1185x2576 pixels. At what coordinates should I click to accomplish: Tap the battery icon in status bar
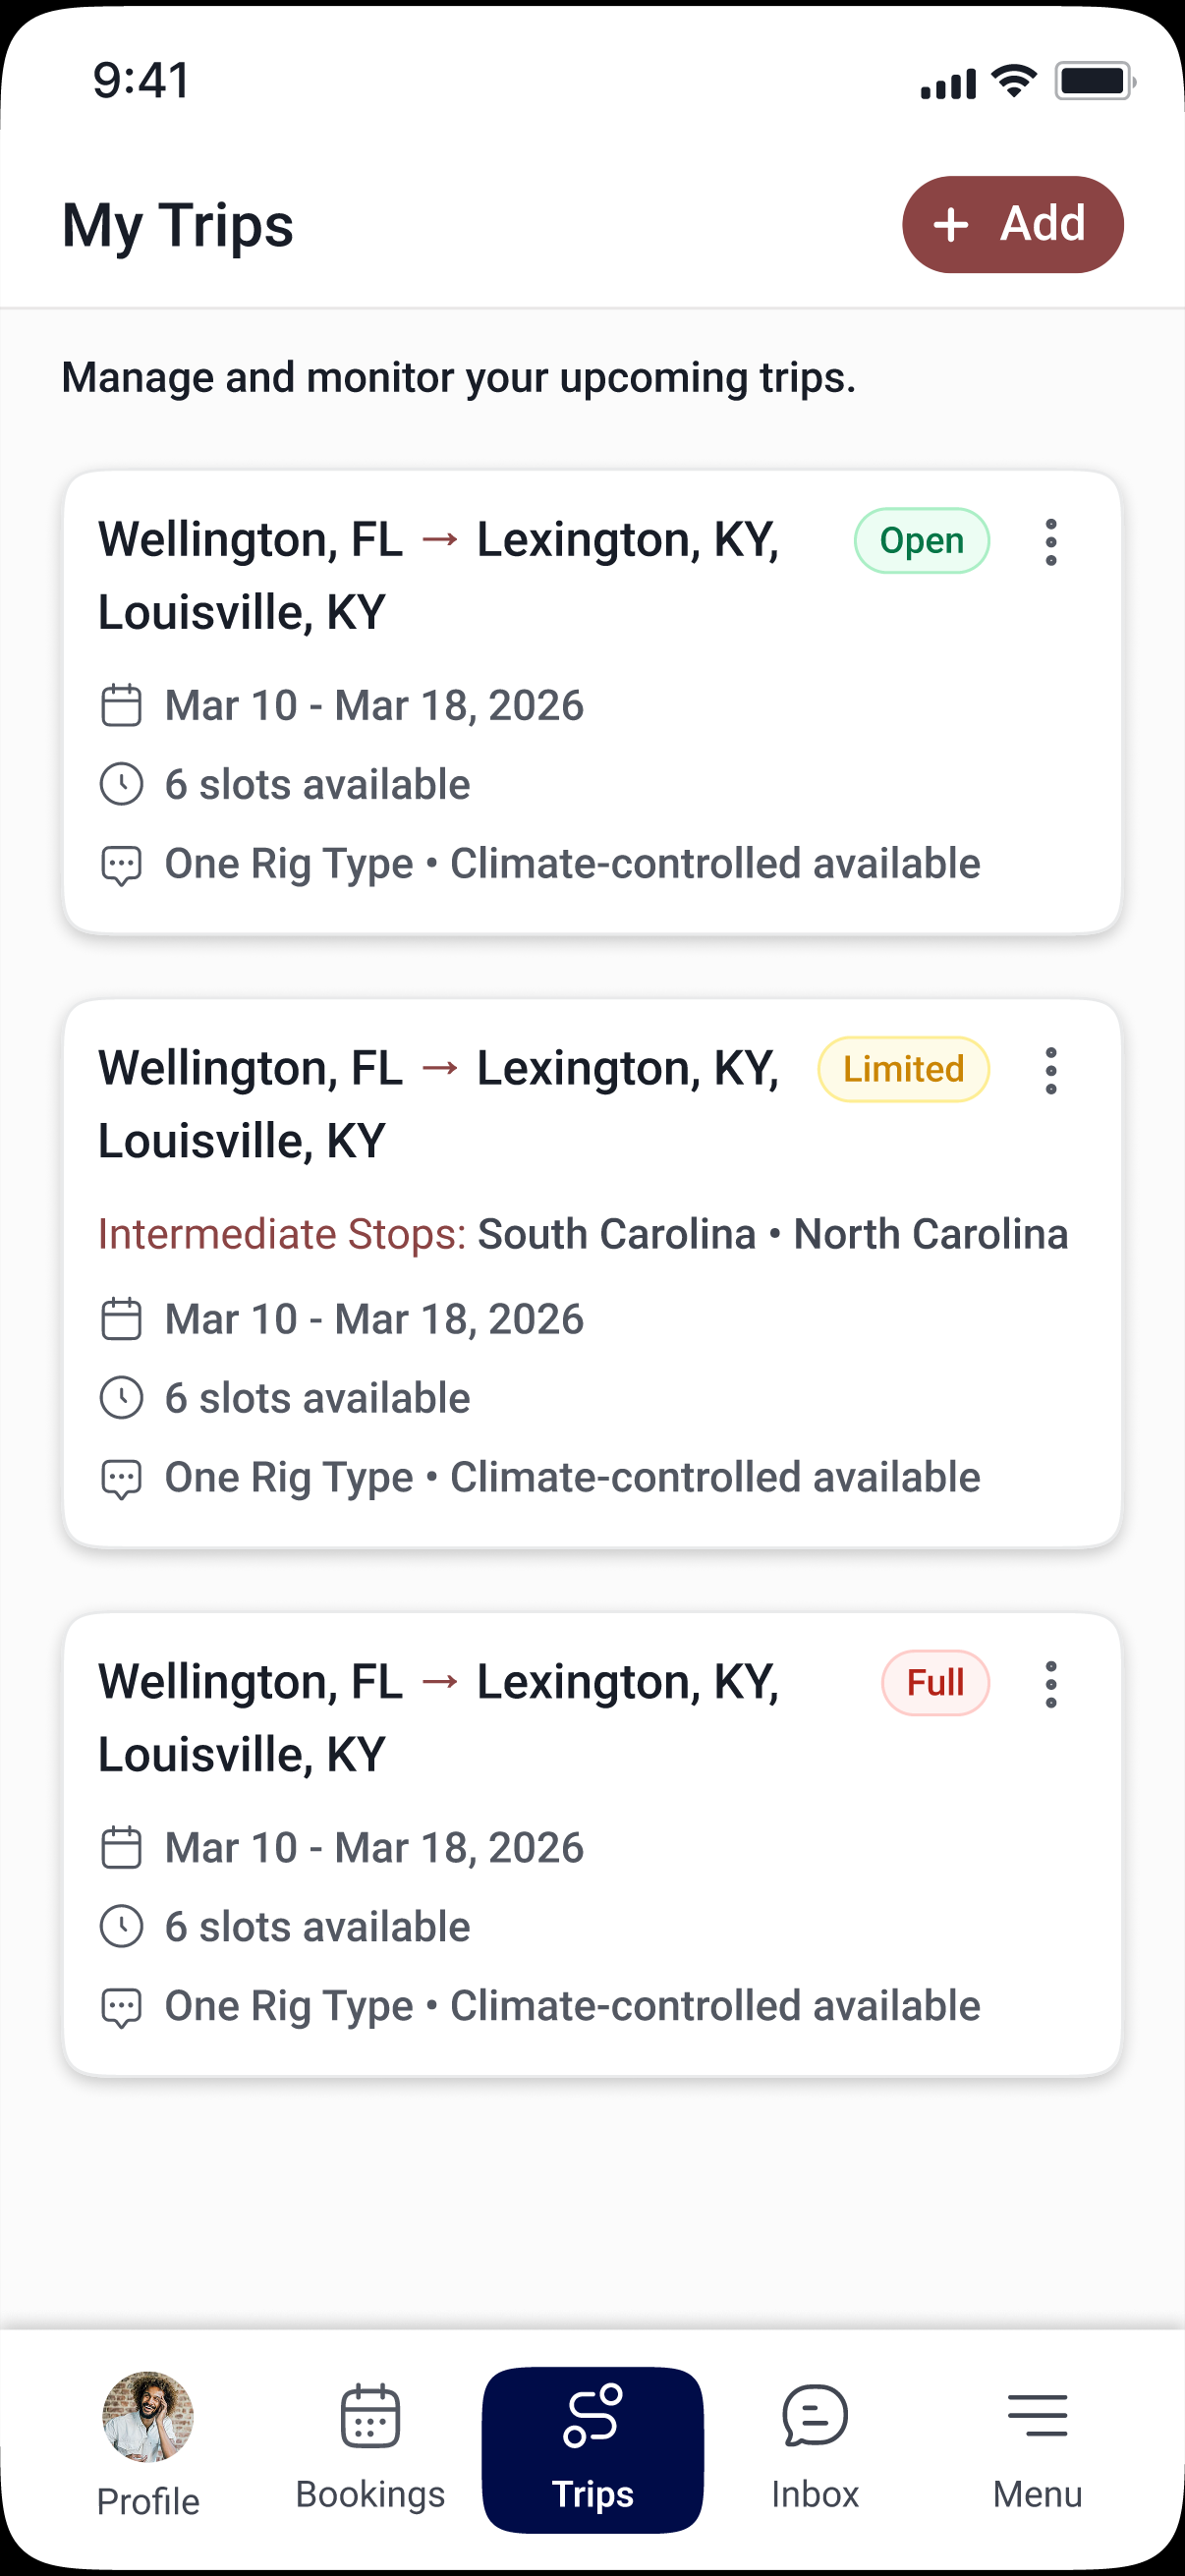tap(1095, 81)
